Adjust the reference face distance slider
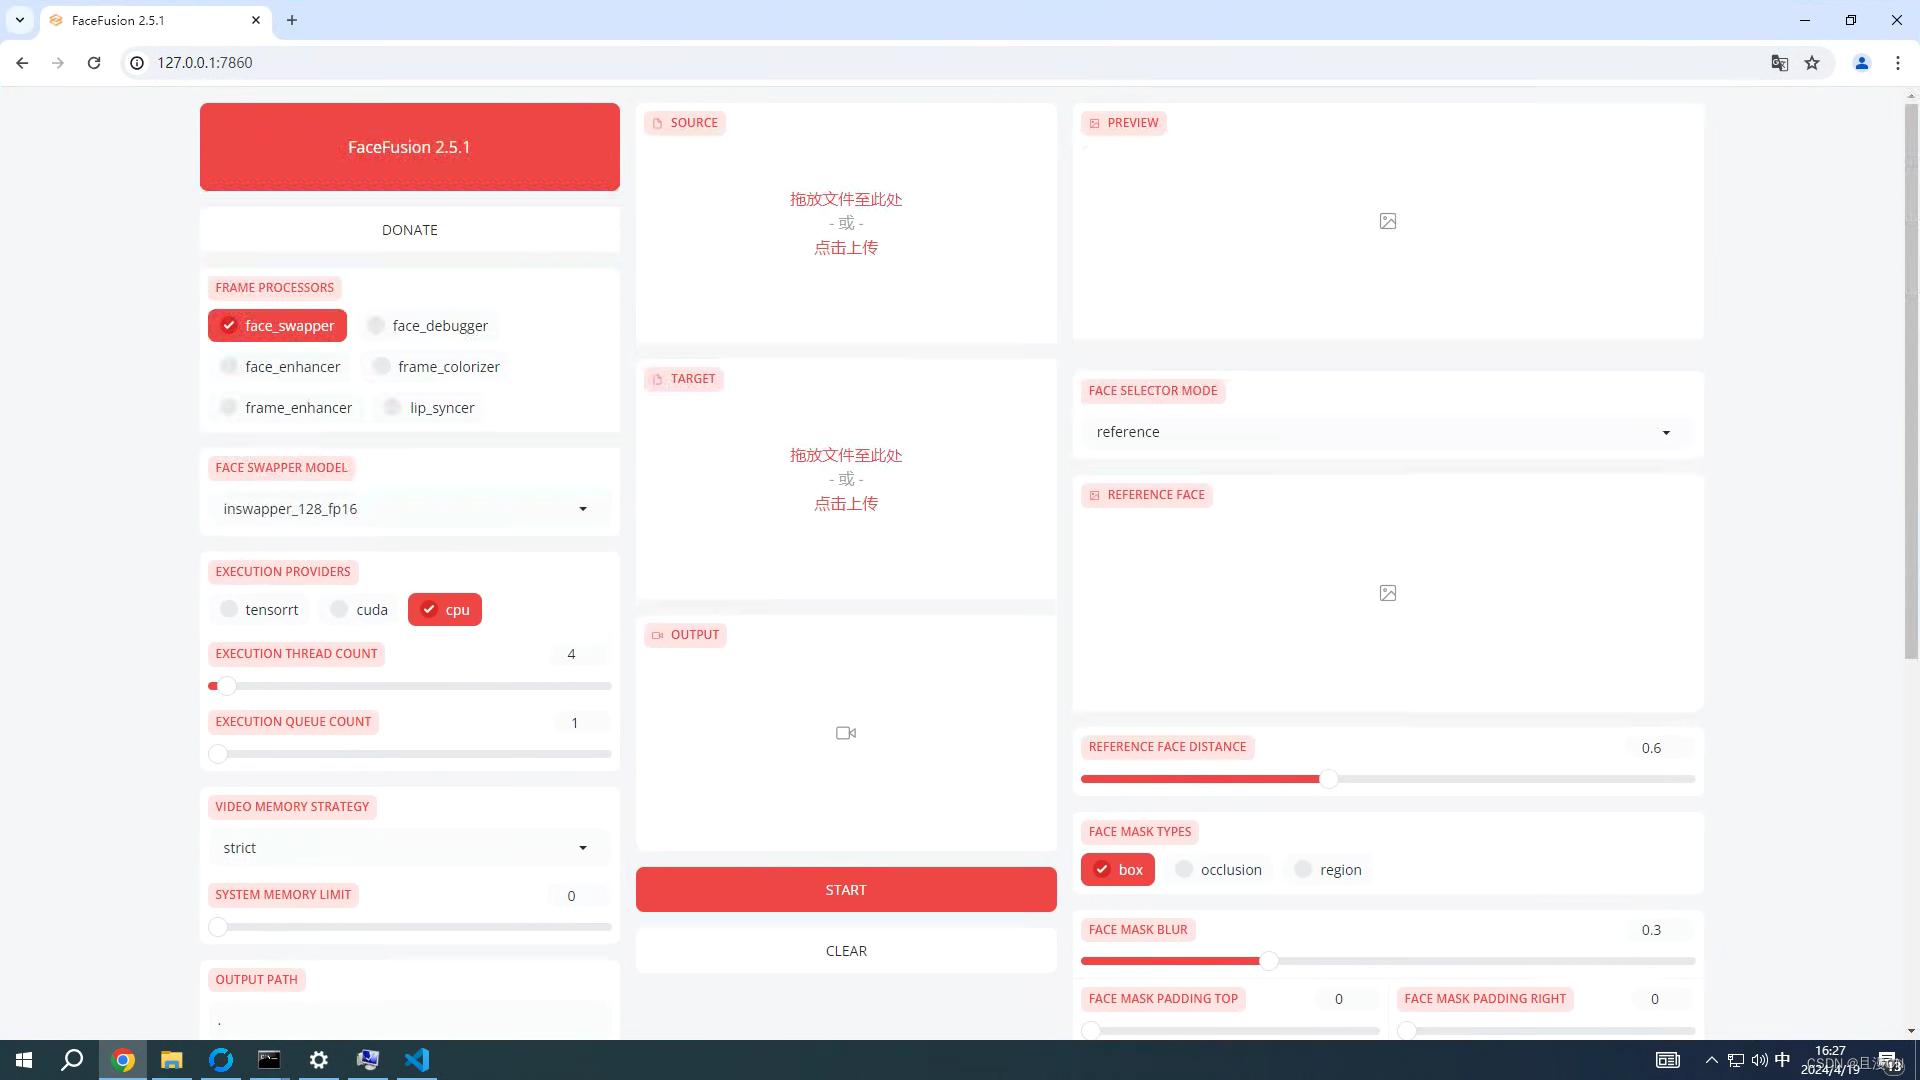The height and width of the screenshot is (1080, 1920). tap(1388, 779)
